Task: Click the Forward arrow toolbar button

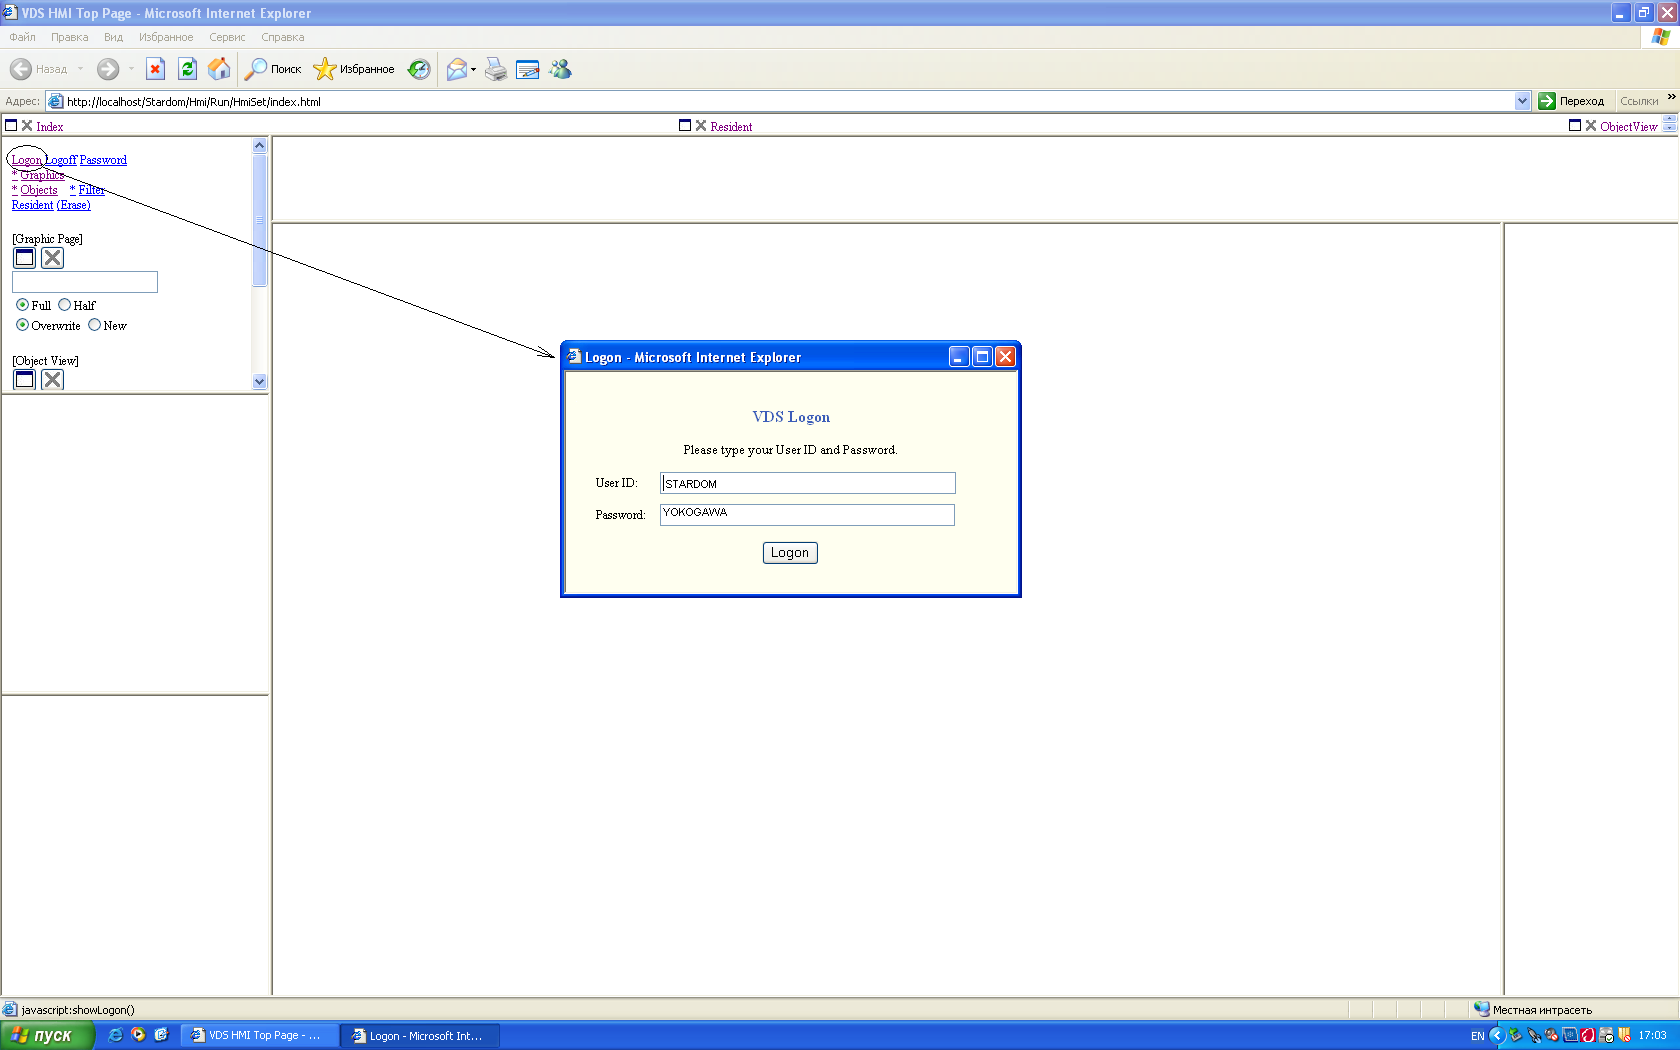Action: tap(108, 69)
